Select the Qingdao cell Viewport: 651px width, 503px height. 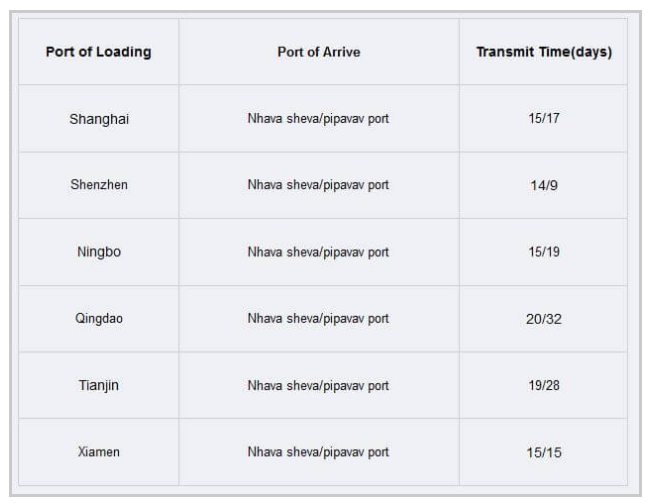[x=99, y=319]
